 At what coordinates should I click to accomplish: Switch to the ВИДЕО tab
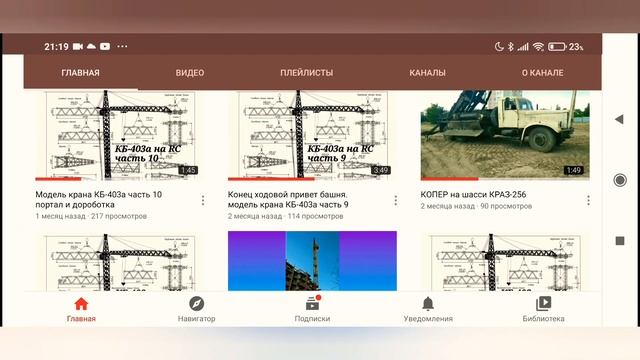point(190,73)
